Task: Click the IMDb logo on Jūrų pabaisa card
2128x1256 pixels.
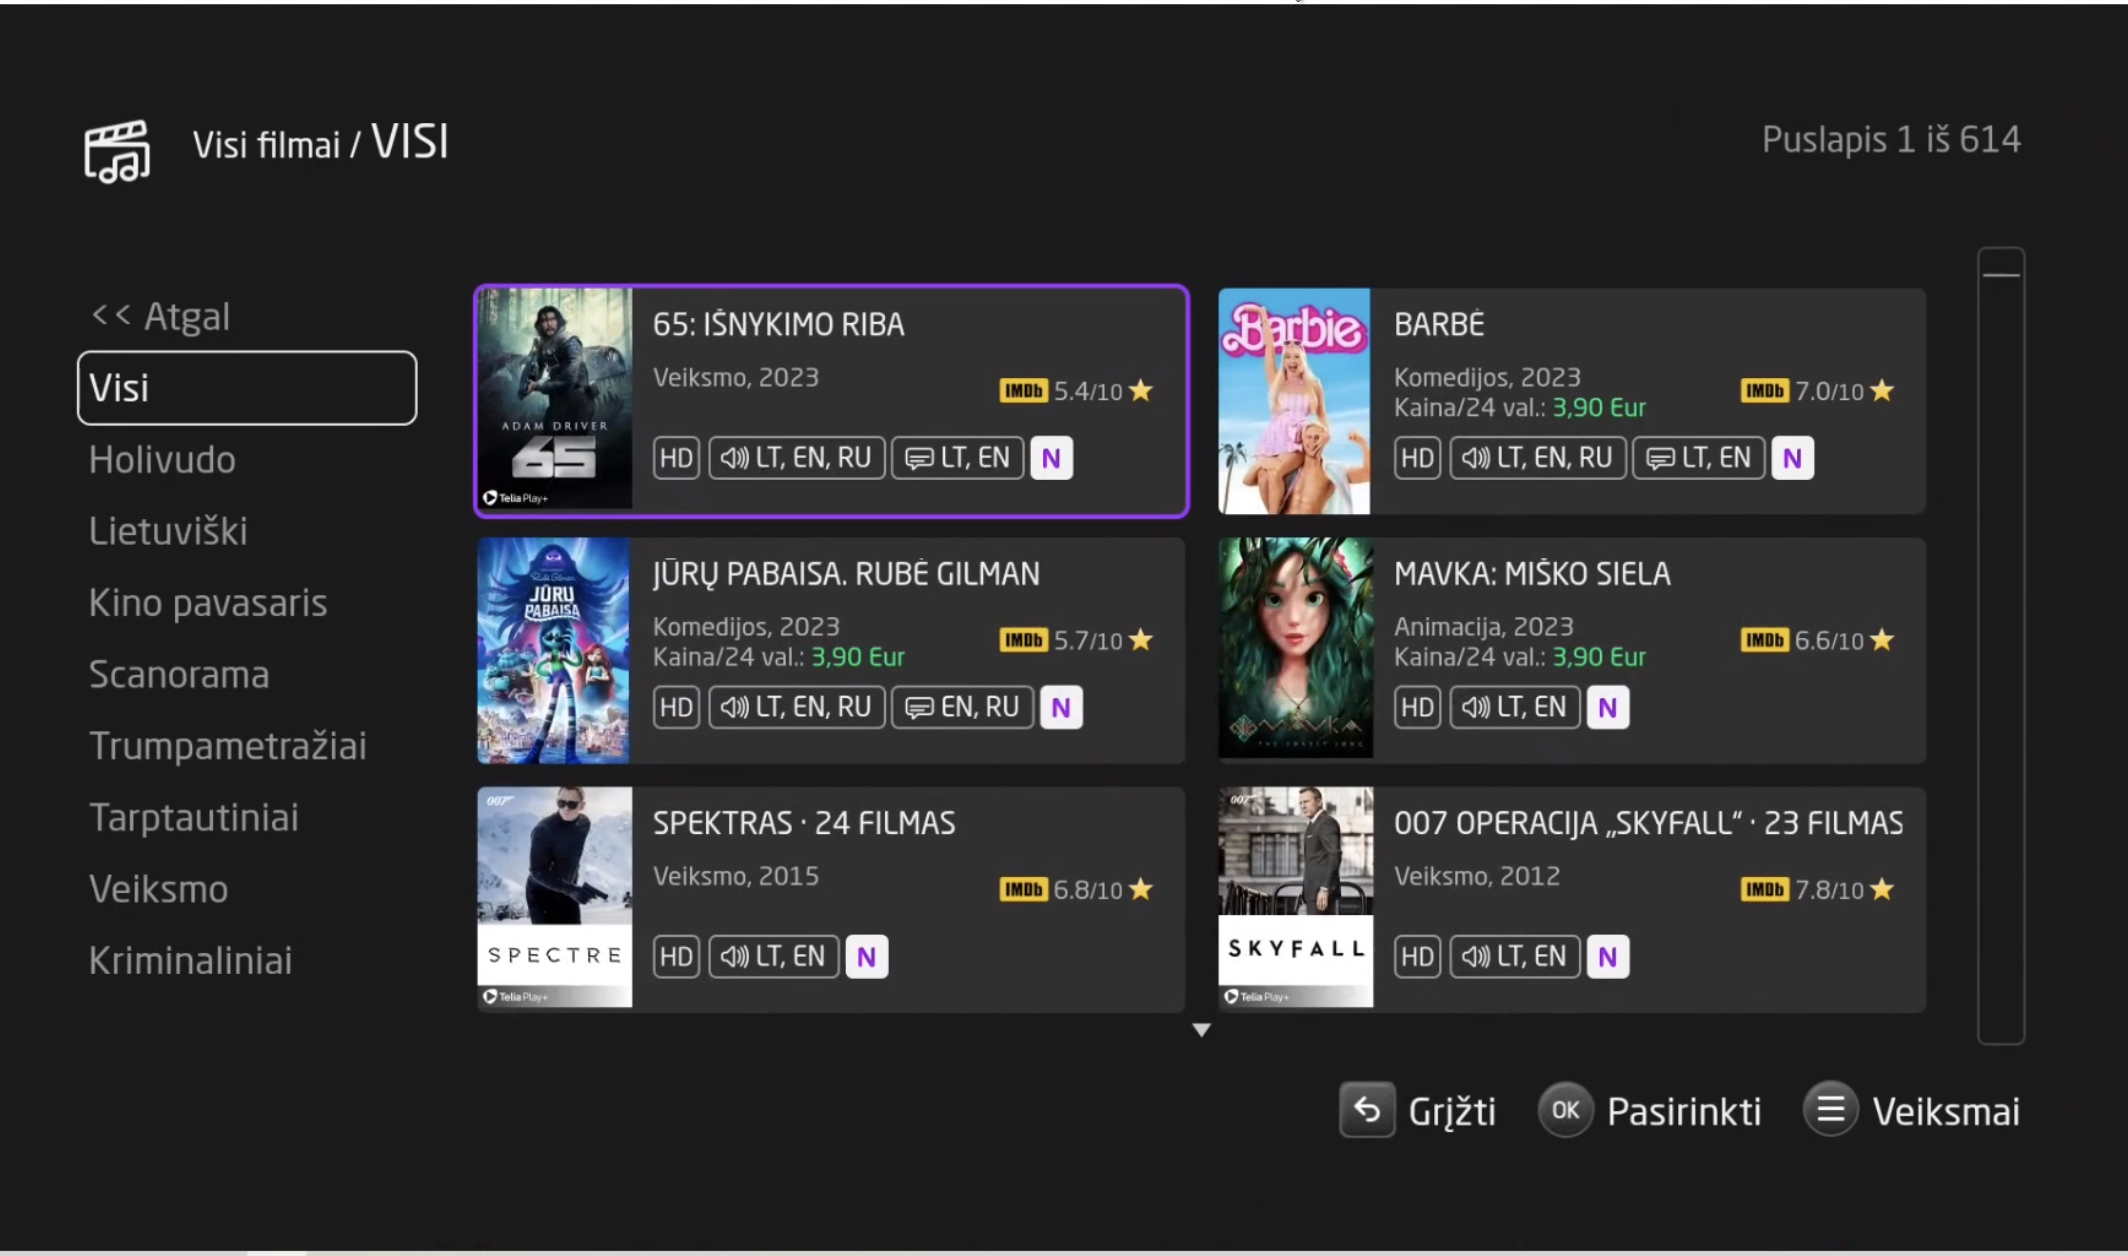Action: click(x=1023, y=640)
